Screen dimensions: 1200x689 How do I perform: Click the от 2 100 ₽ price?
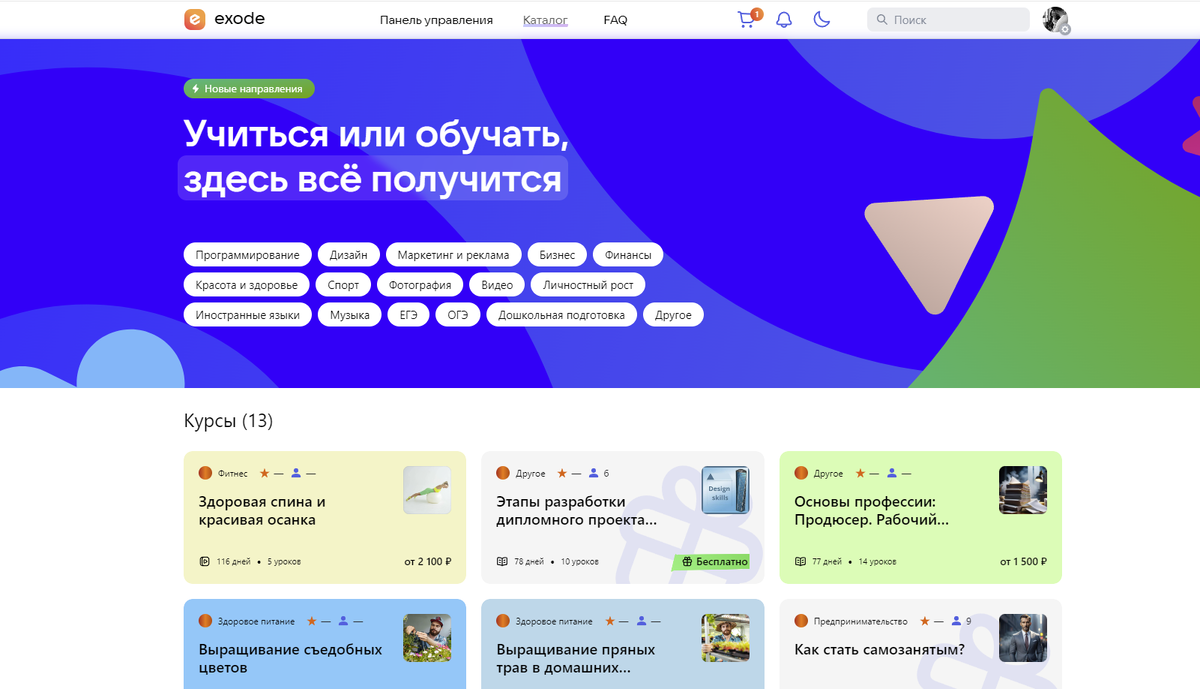pyautogui.click(x=428, y=562)
